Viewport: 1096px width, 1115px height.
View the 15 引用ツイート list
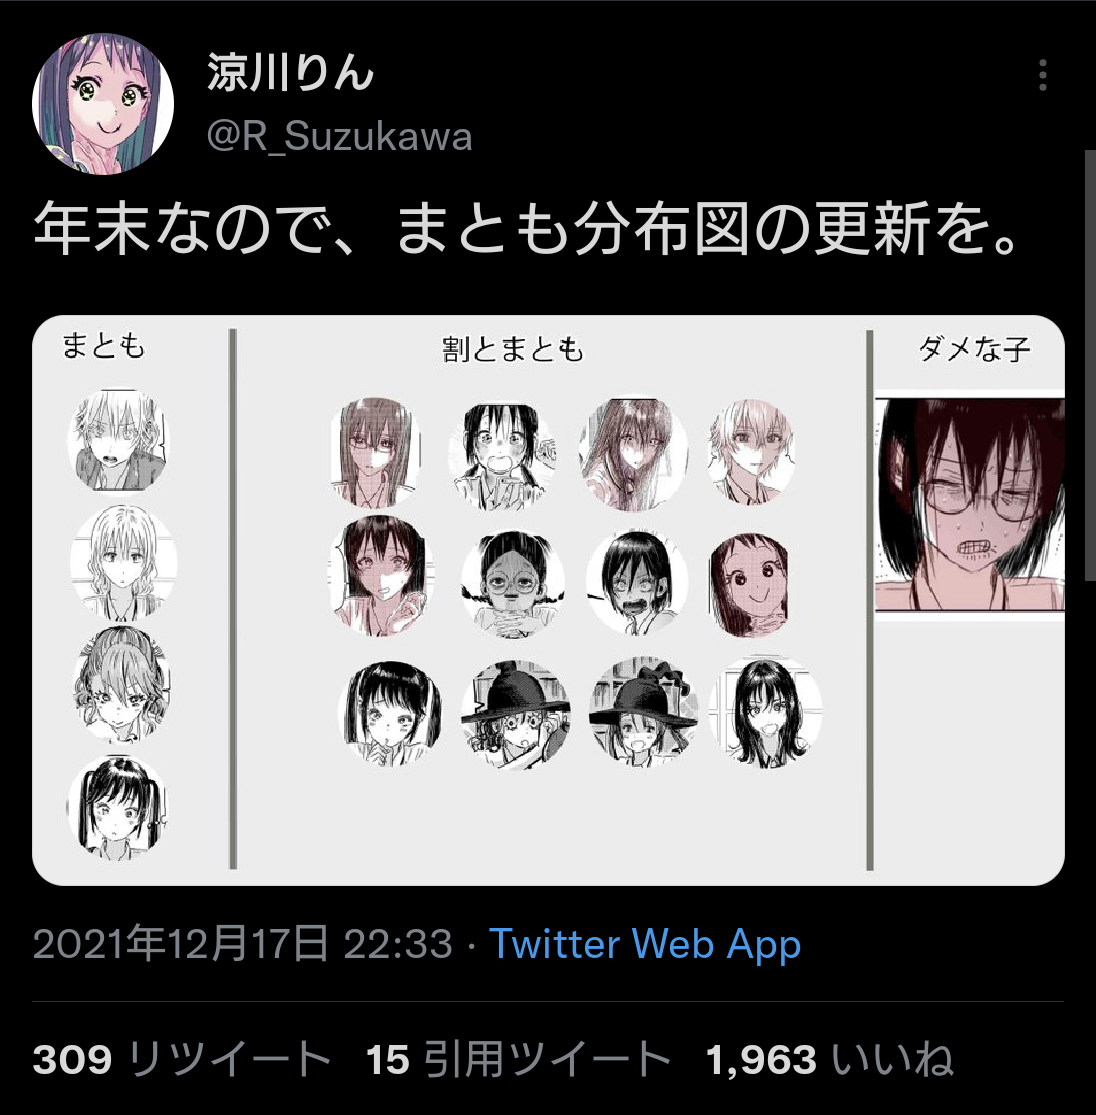[518, 1059]
